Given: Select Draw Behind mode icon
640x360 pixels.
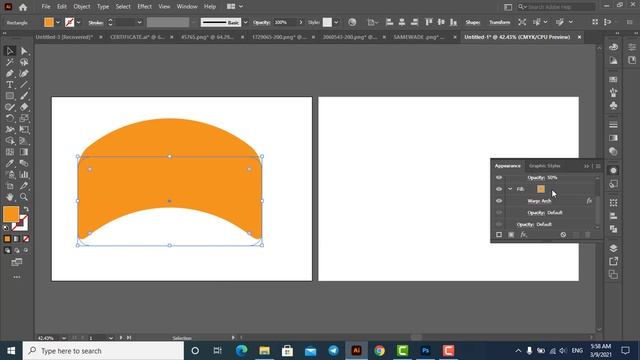Looking at the screenshot, I should pyautogui.click(x=17, y=250).
